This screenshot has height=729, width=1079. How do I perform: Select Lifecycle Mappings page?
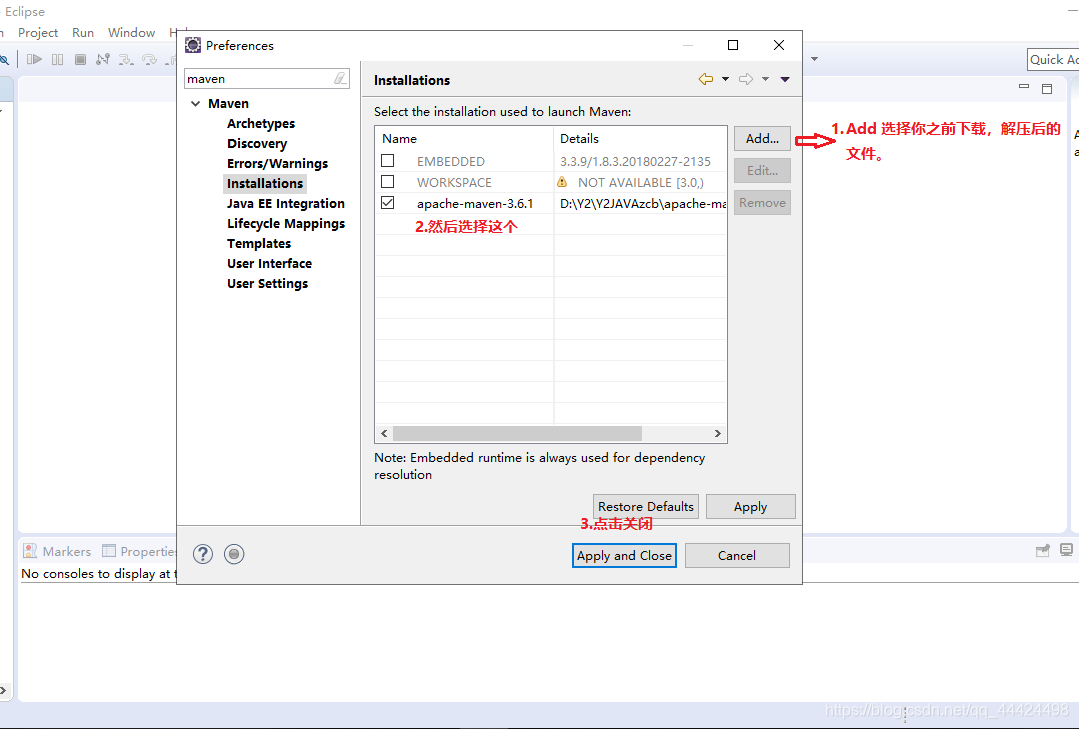[286, 223]
